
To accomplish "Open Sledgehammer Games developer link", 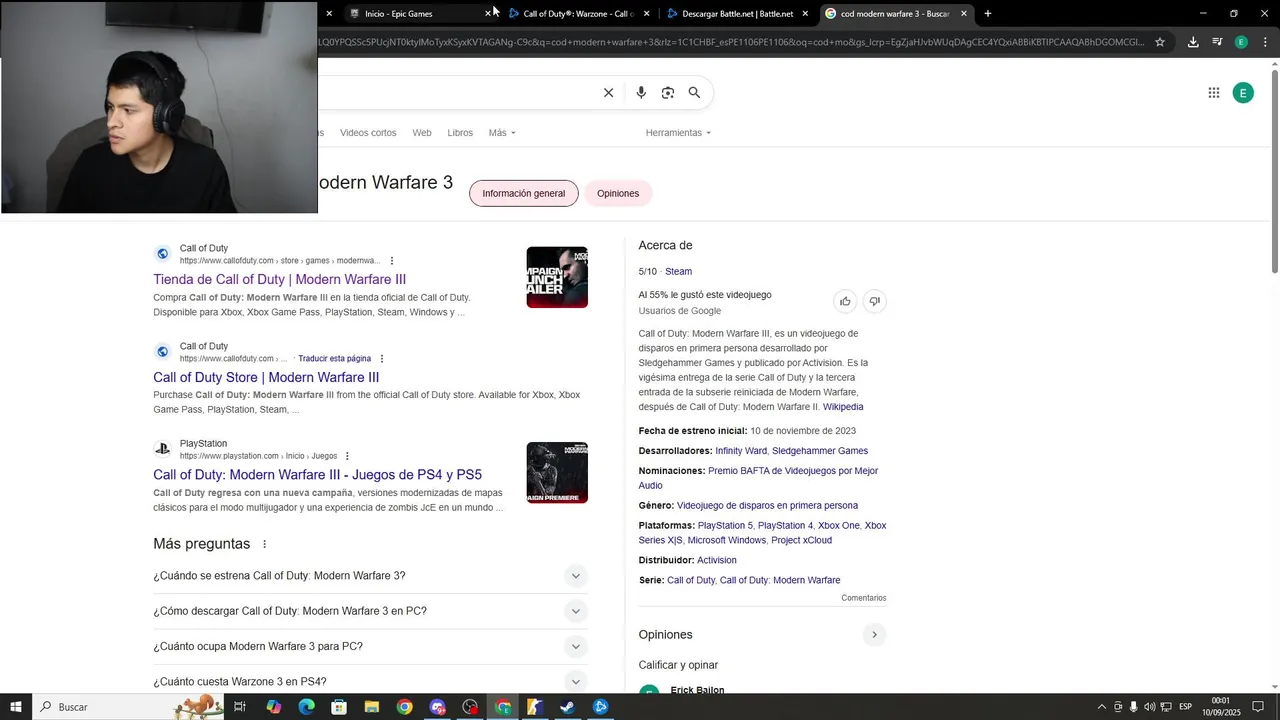I will click(820, 451).
